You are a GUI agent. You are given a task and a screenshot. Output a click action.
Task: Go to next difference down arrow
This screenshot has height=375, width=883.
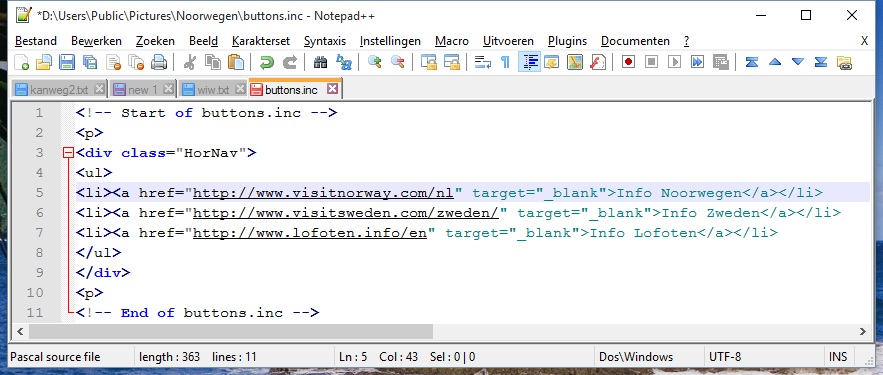pyautogui.click(x=798, y=61)
